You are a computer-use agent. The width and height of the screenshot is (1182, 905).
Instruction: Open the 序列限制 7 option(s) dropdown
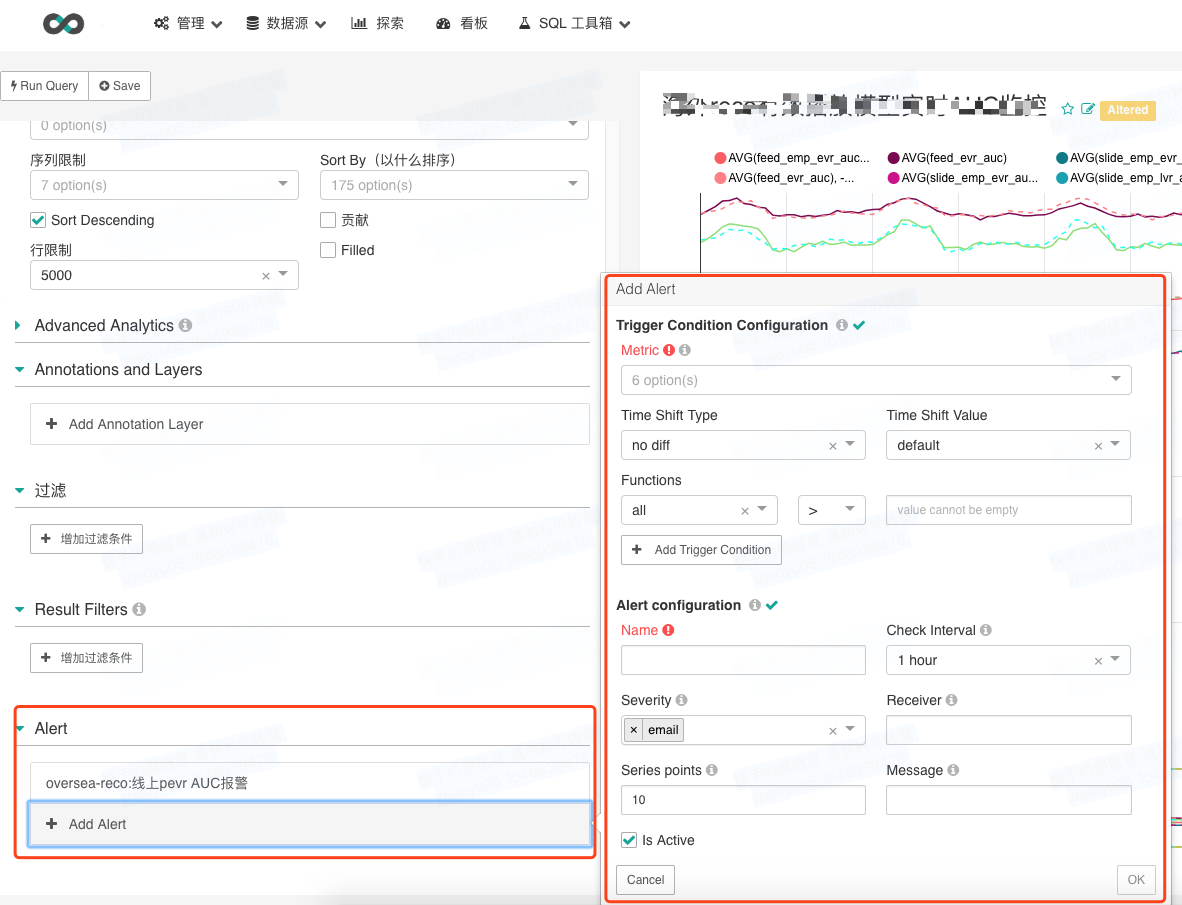(x=164, y=185)
